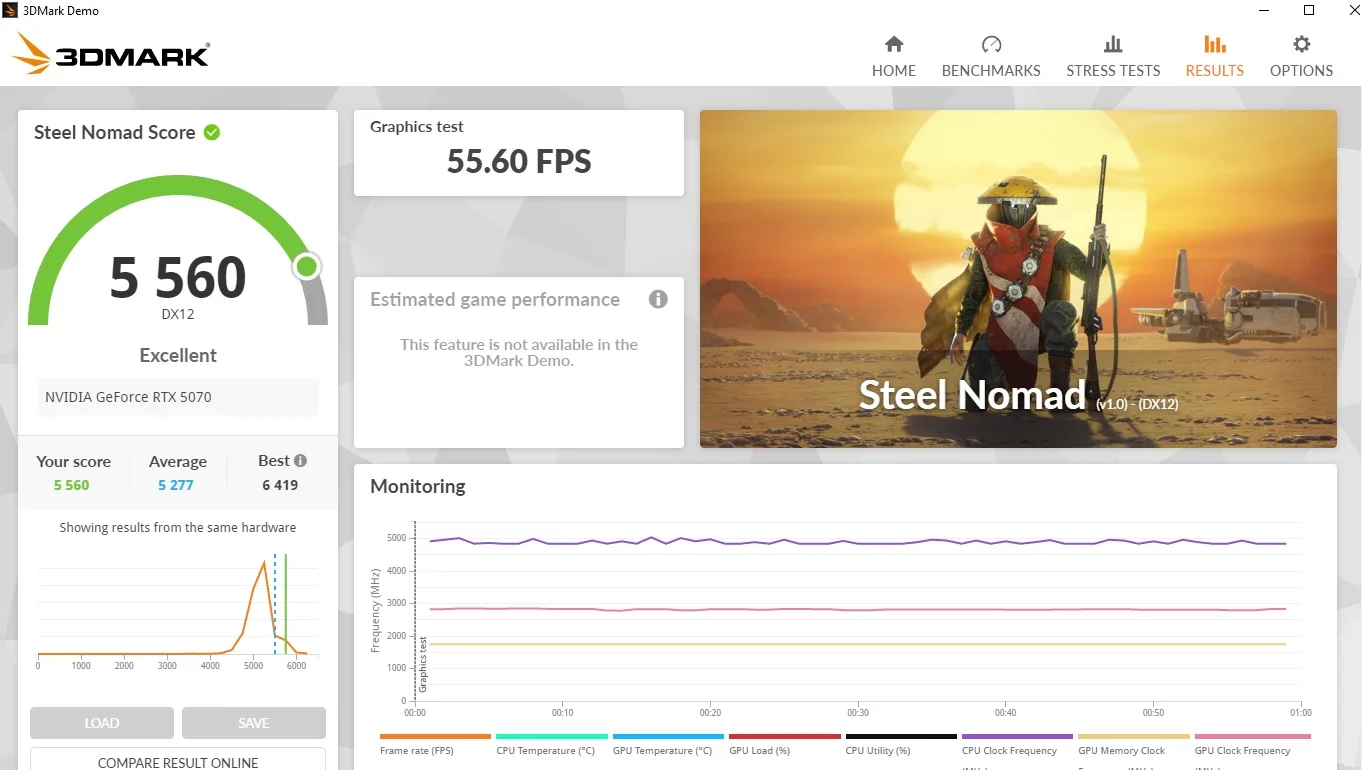Toggle the CPU Utility (%) legend item
1362x770 pixels.
pos(901,745)
